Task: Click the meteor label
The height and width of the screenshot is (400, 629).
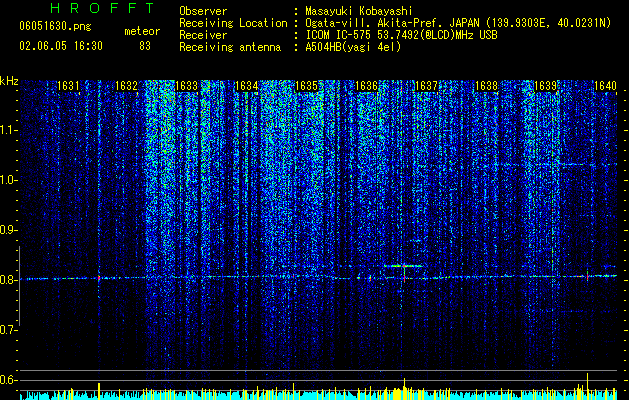Action: (142, 31)
